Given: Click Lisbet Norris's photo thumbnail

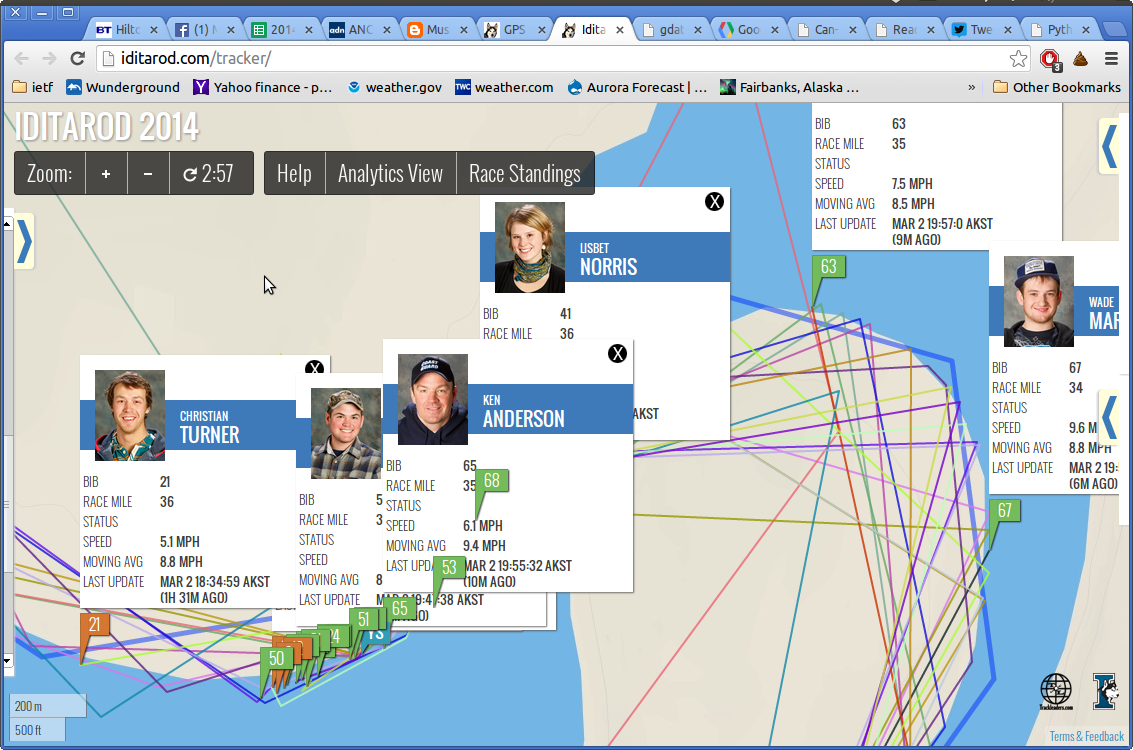Looking at the screenshot, I should coord(530,247).
